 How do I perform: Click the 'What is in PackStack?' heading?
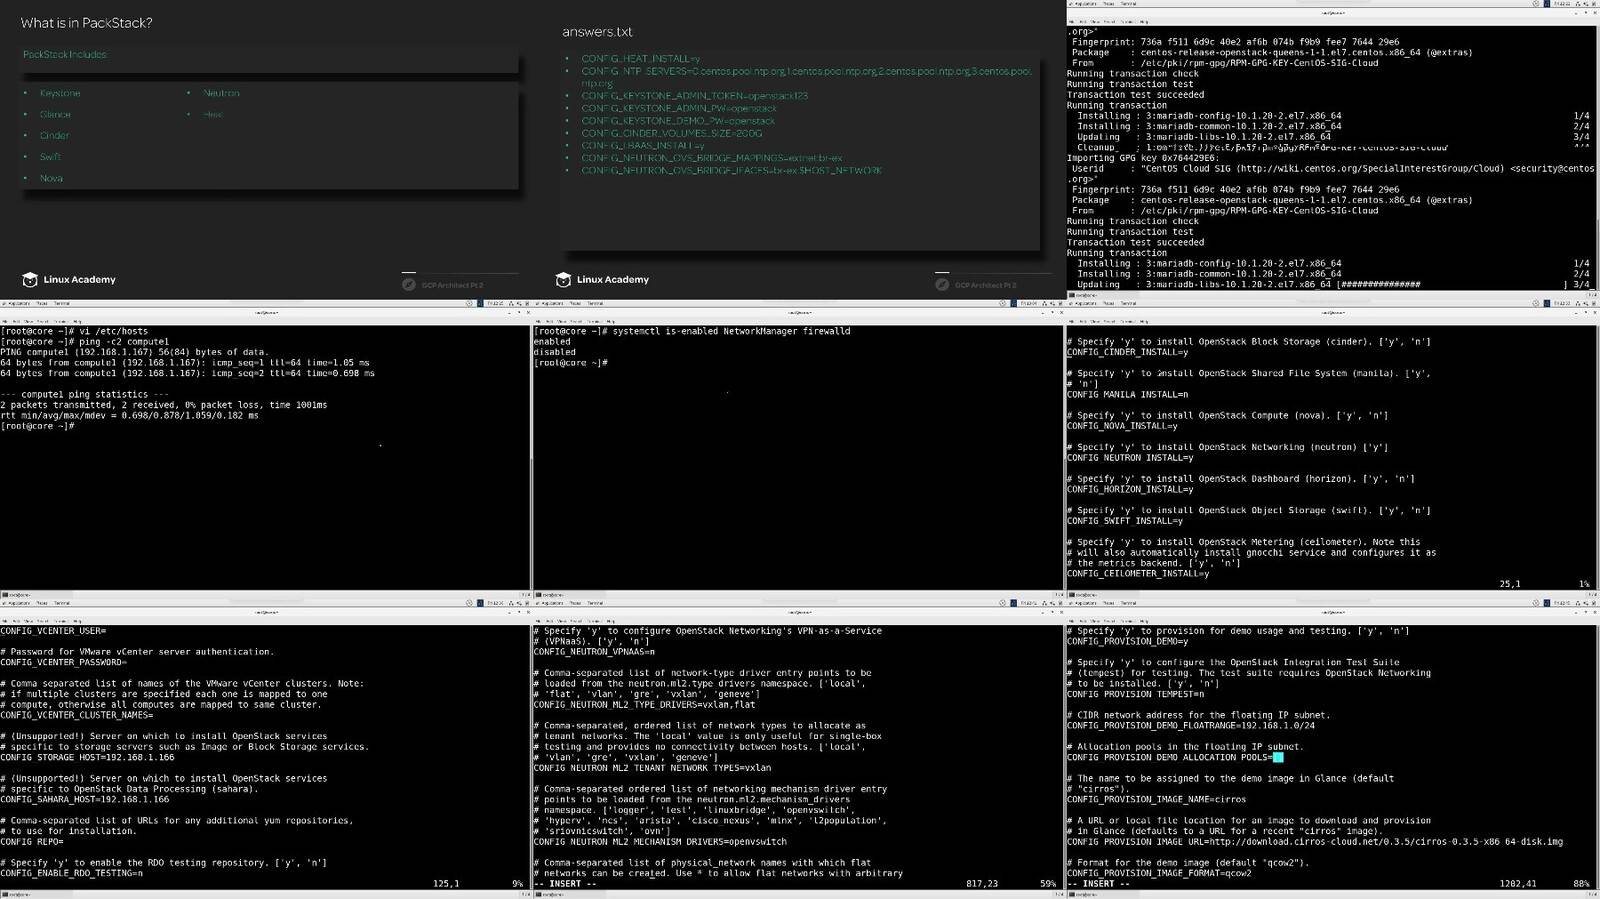pos(86,23)
